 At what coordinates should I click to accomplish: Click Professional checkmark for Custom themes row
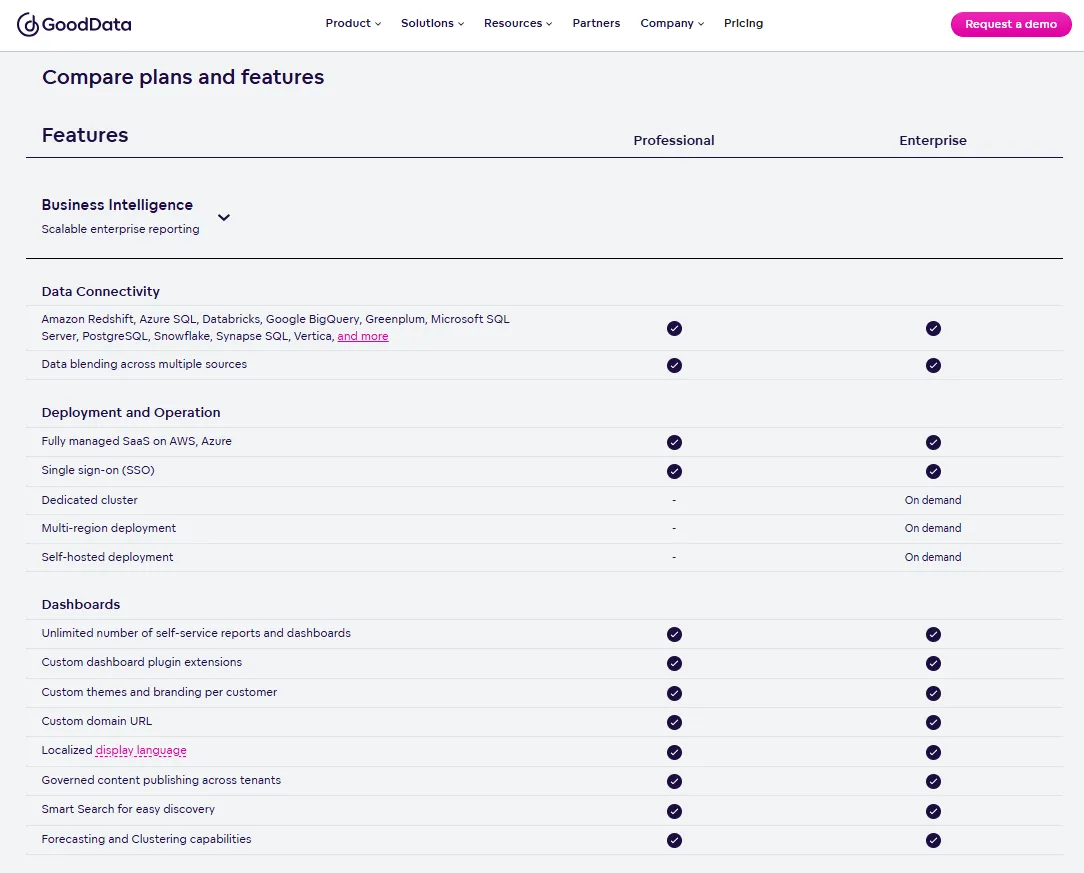click(x=674, y=693)
